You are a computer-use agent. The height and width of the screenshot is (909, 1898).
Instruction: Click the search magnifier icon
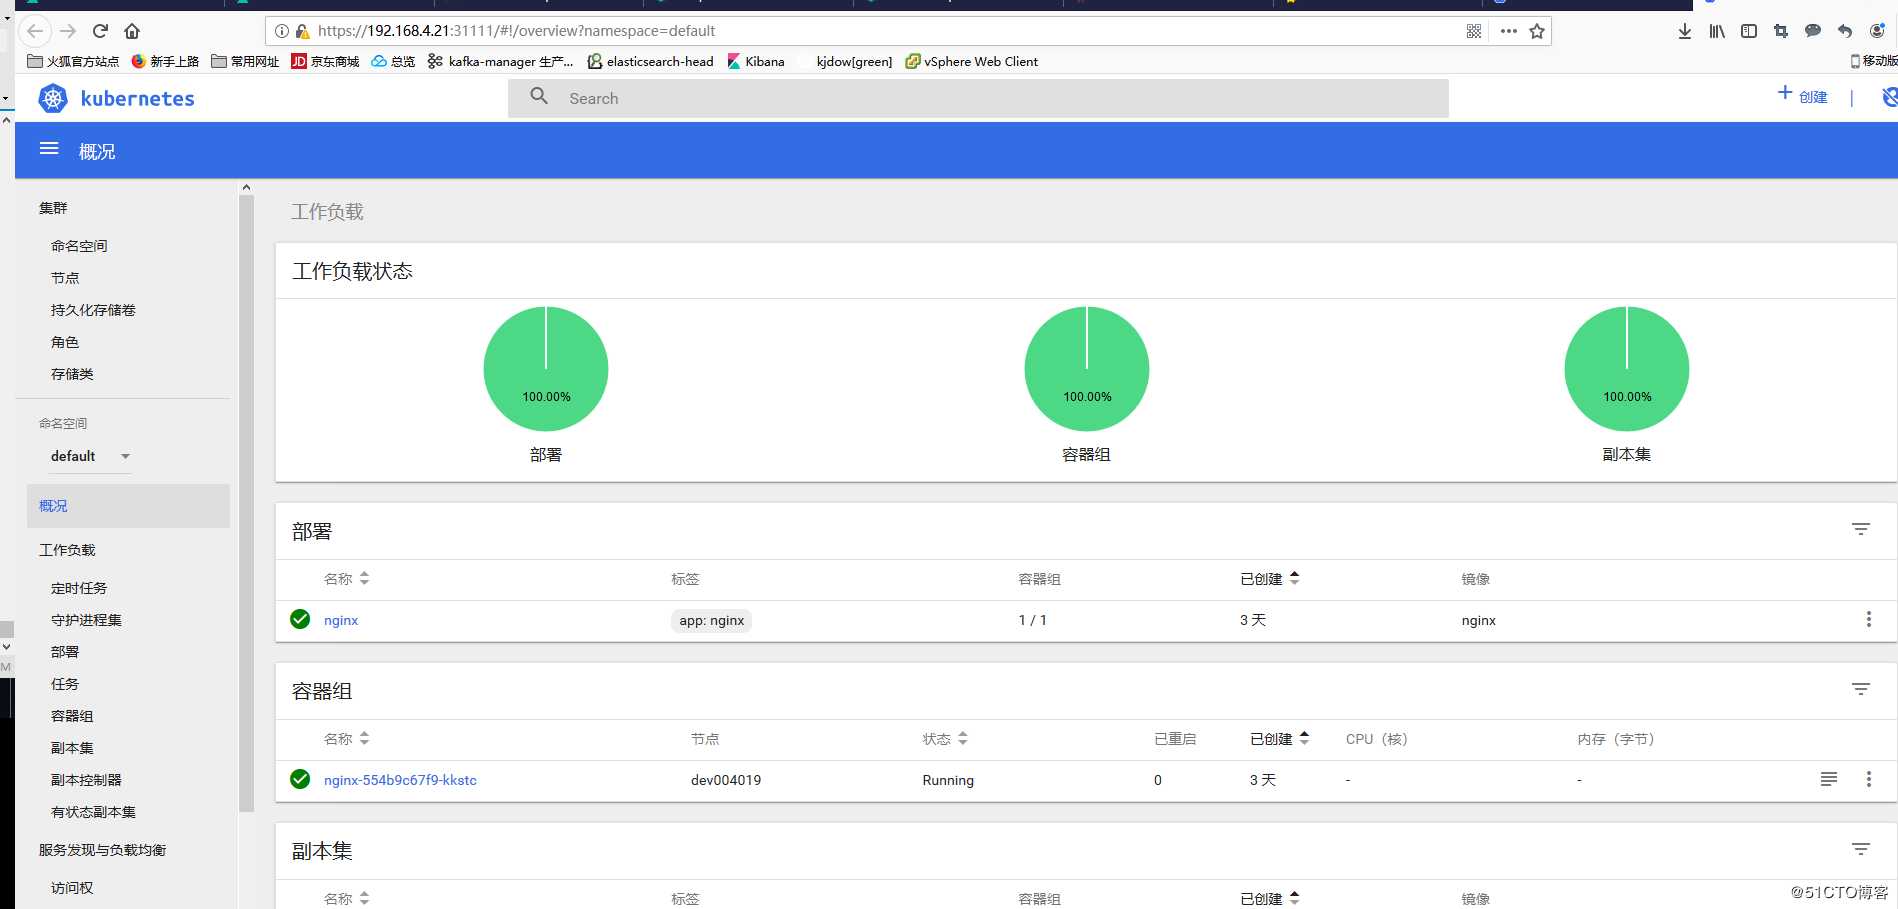point(539,96)
